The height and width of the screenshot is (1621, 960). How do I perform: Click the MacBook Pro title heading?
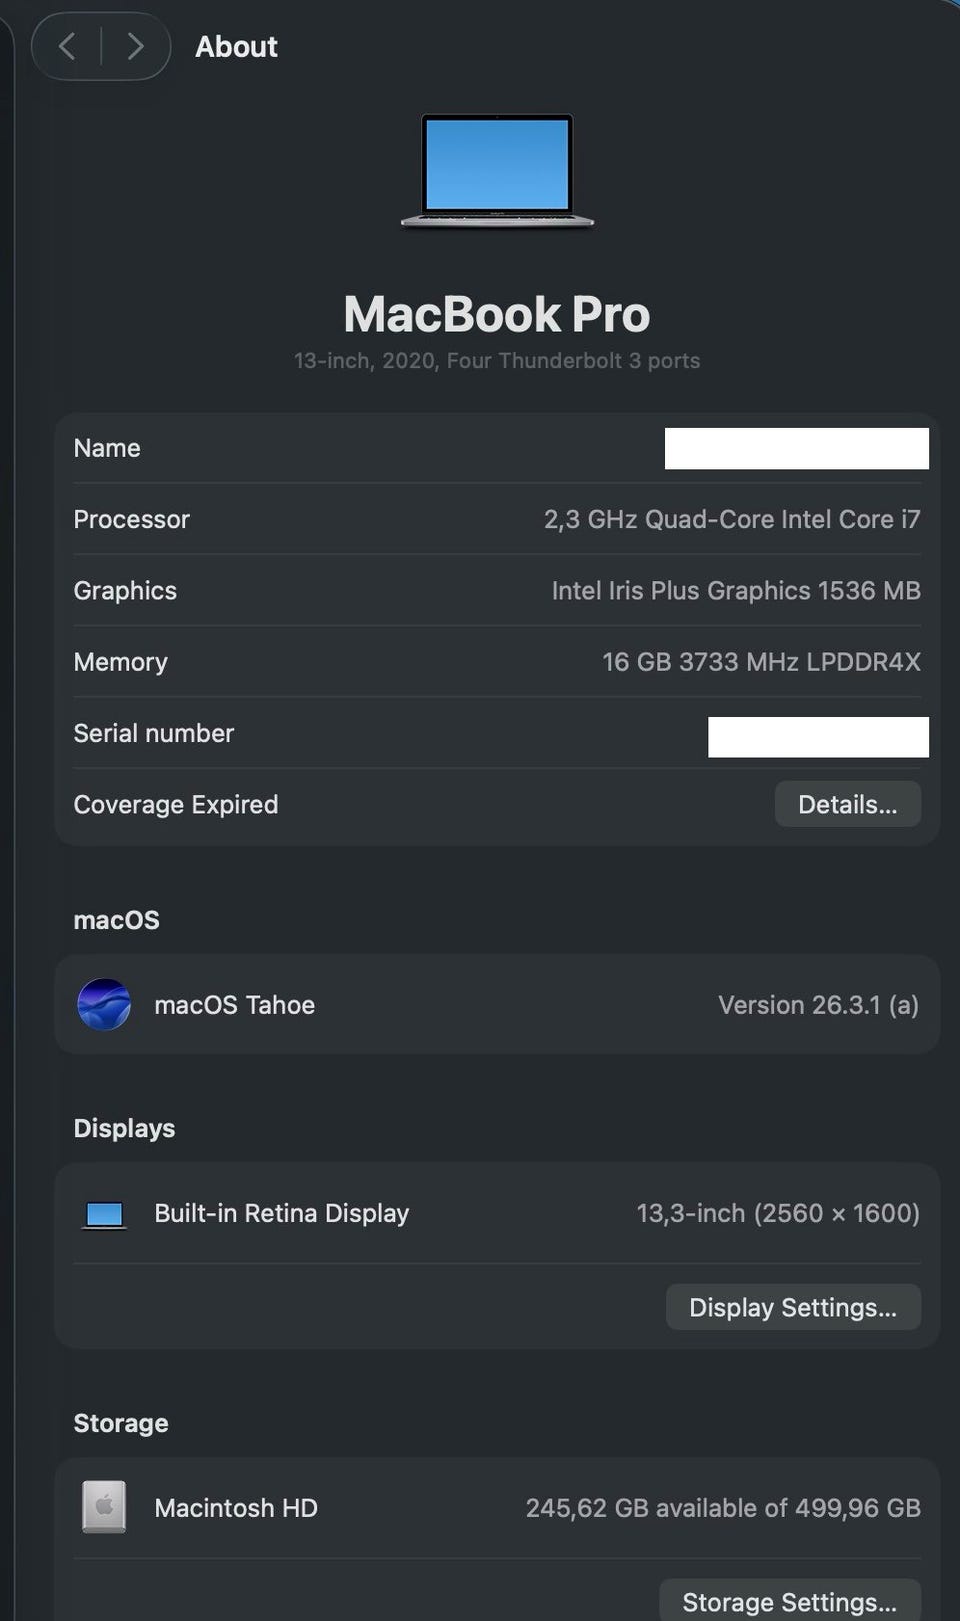click(497, 314)
